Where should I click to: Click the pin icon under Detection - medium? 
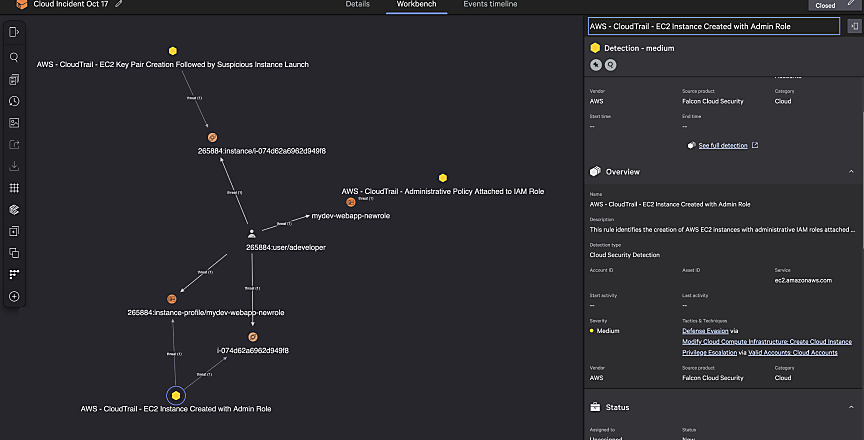(595, 64)
